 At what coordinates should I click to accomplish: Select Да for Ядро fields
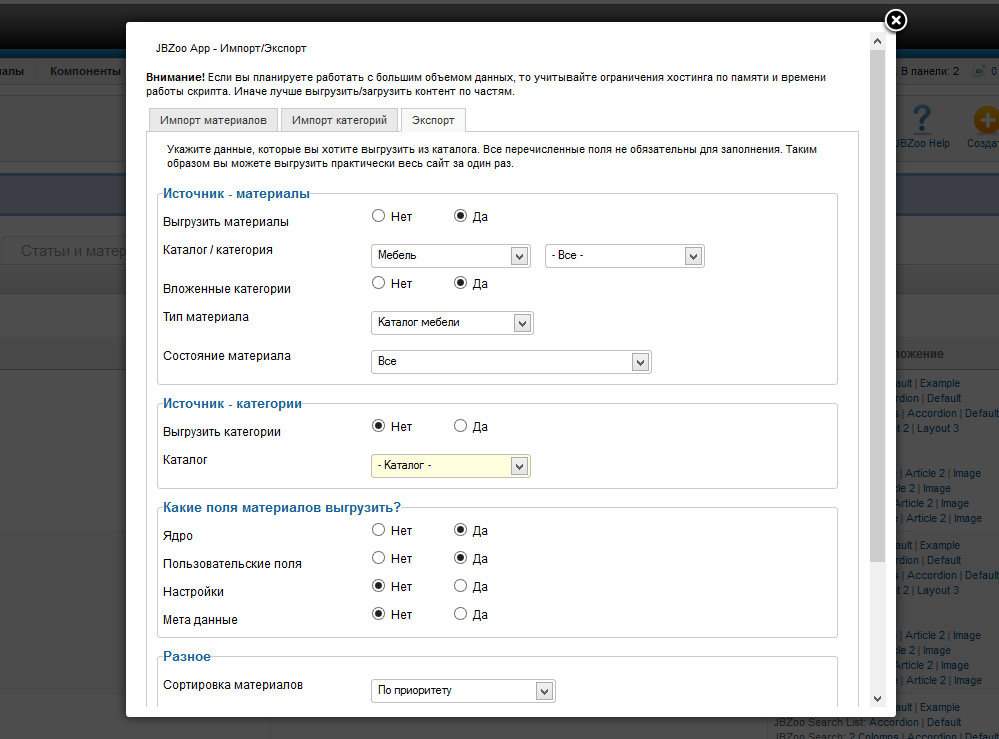(x=460, y=529)
